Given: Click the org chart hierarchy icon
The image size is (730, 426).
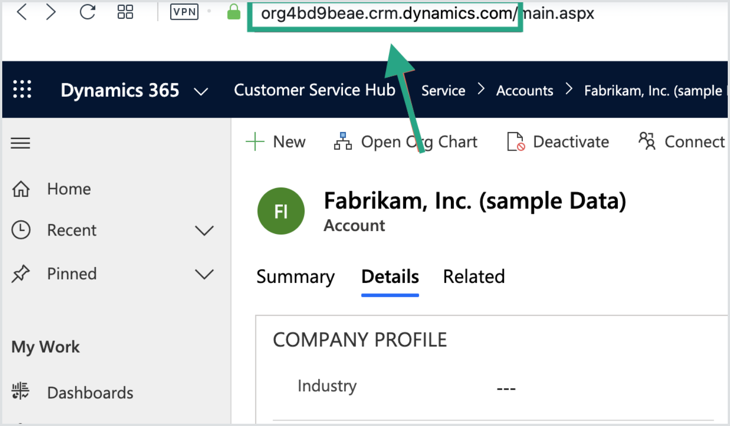Looking at the screenshot, I should pos(343,141).
